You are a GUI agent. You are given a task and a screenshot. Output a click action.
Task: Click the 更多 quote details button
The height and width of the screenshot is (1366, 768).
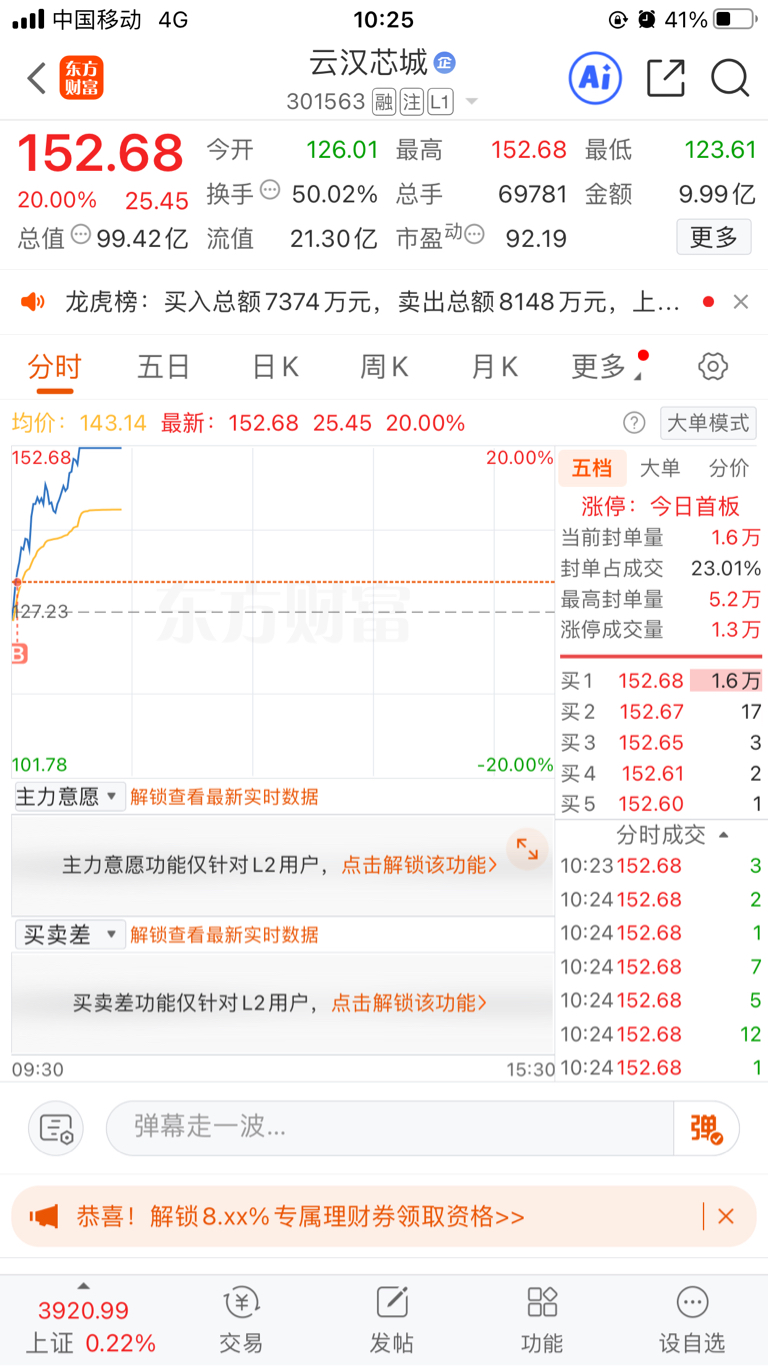point(714,237)
